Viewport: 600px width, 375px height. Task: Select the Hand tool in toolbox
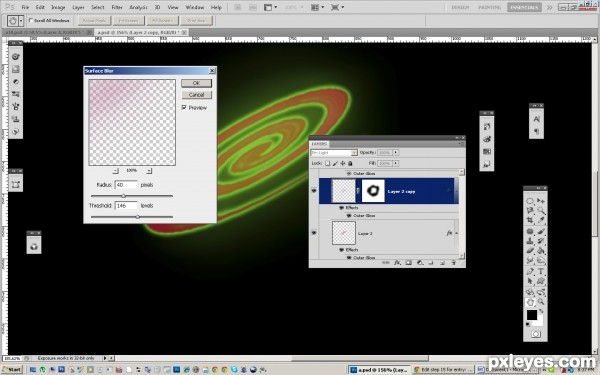[x=530, y=302]
